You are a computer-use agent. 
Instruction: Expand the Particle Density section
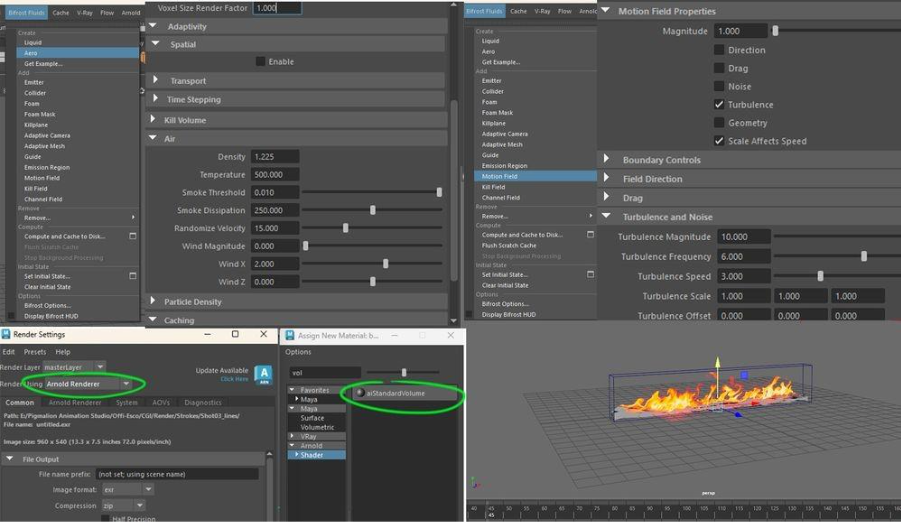pos(152,301)
